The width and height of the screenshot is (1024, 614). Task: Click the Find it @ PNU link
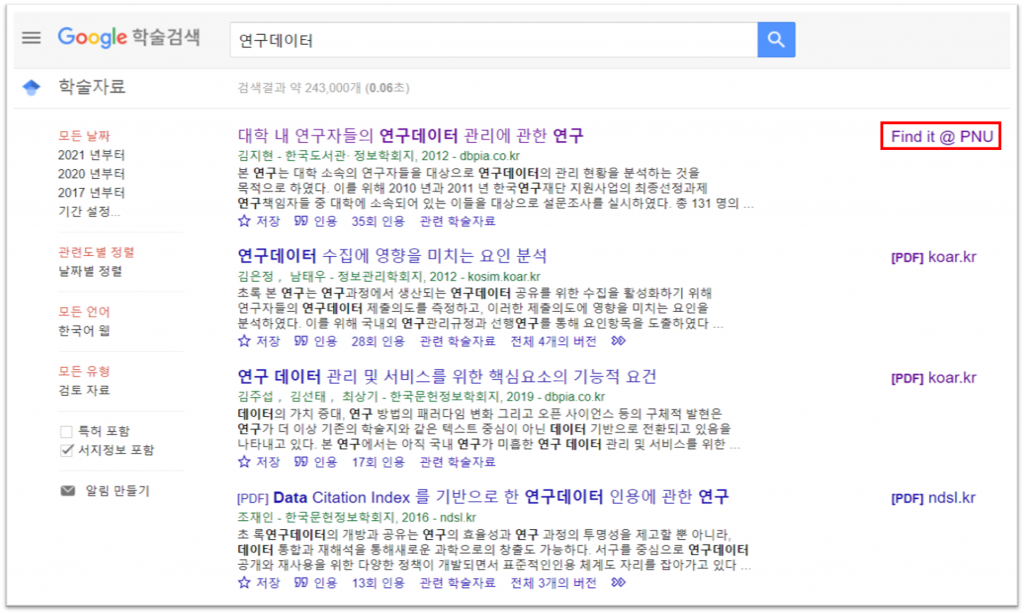coord(941,137)
